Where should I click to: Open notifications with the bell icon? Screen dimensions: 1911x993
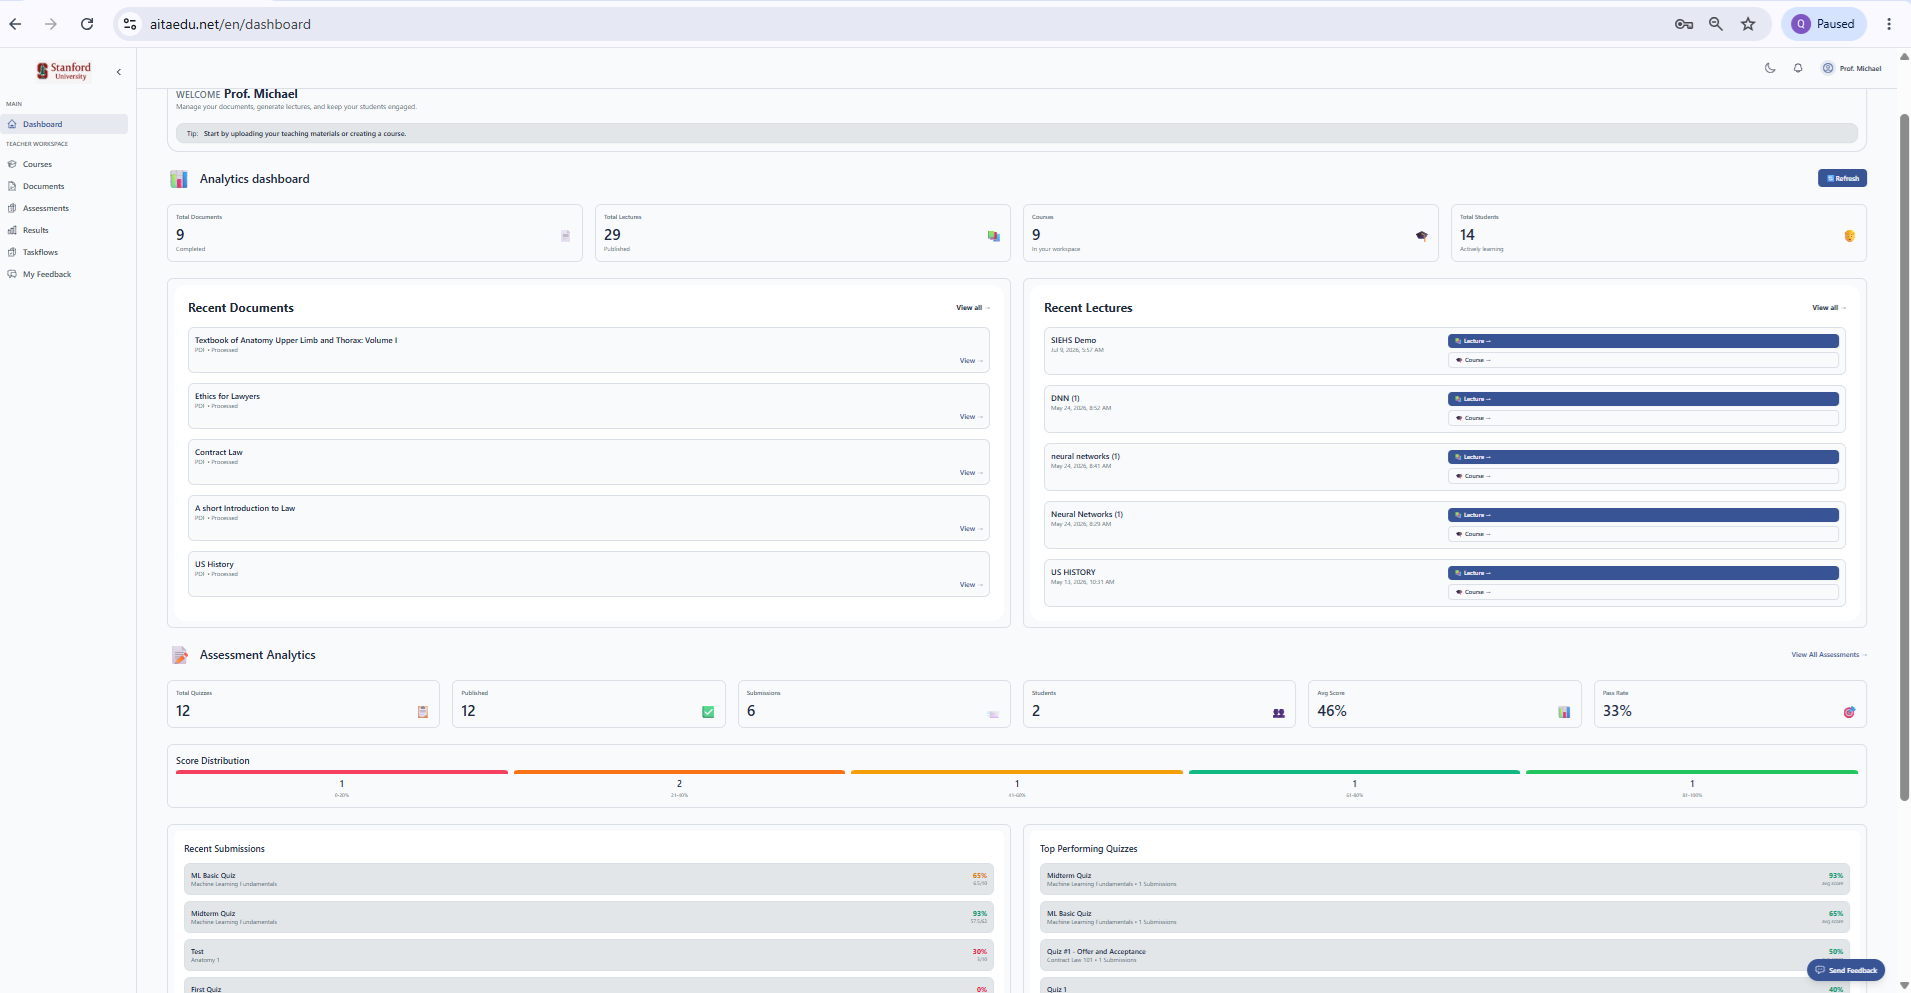[1798, 68]
